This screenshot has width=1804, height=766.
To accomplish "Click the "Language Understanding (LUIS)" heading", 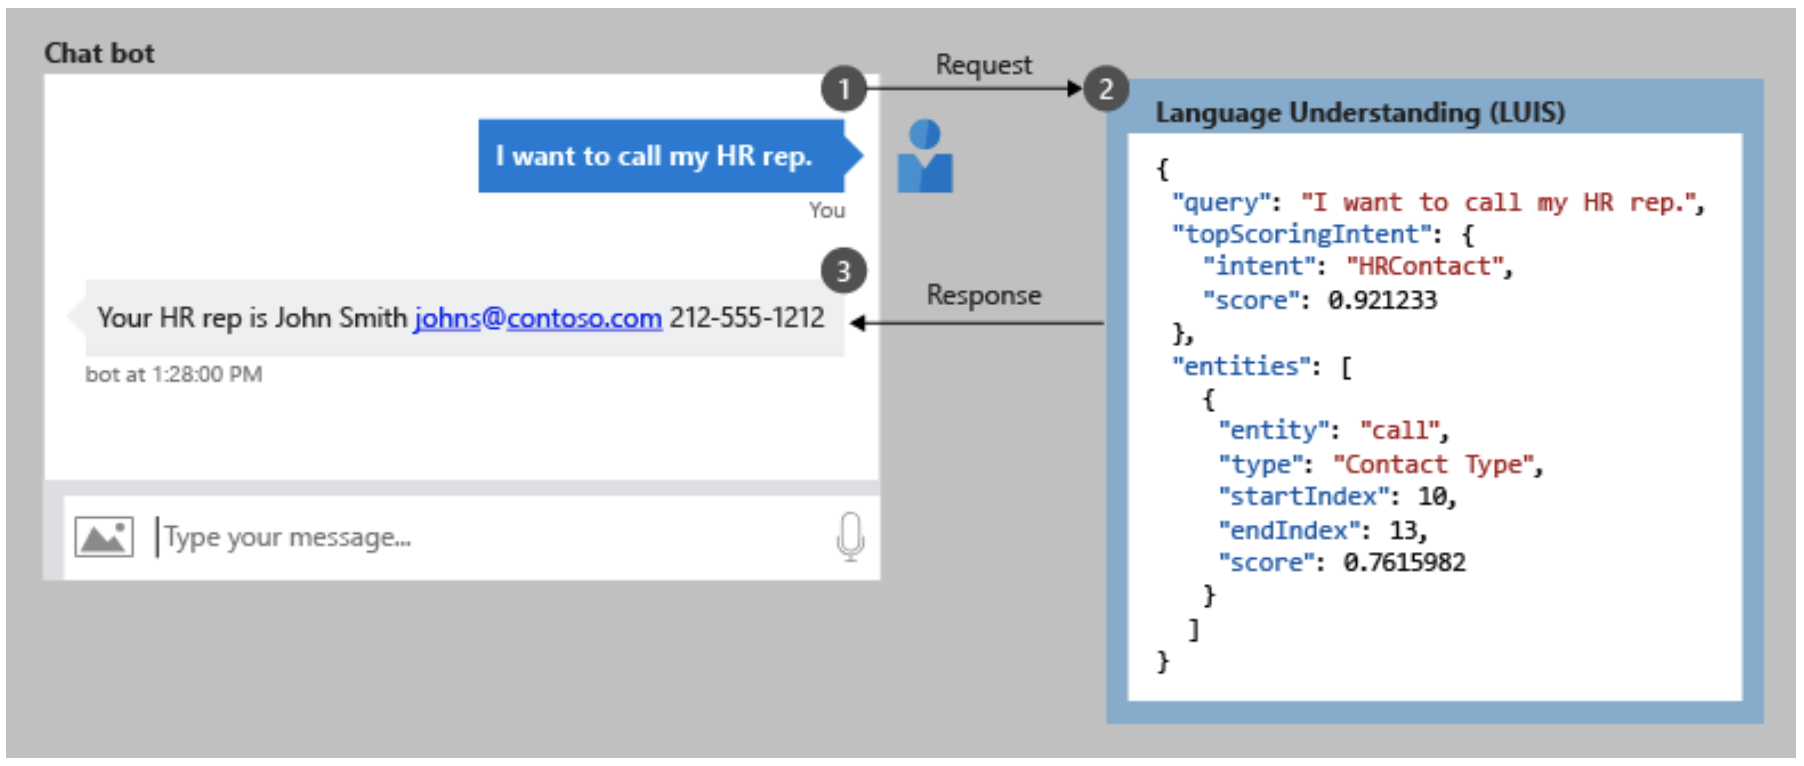I will click(1360, 113).
